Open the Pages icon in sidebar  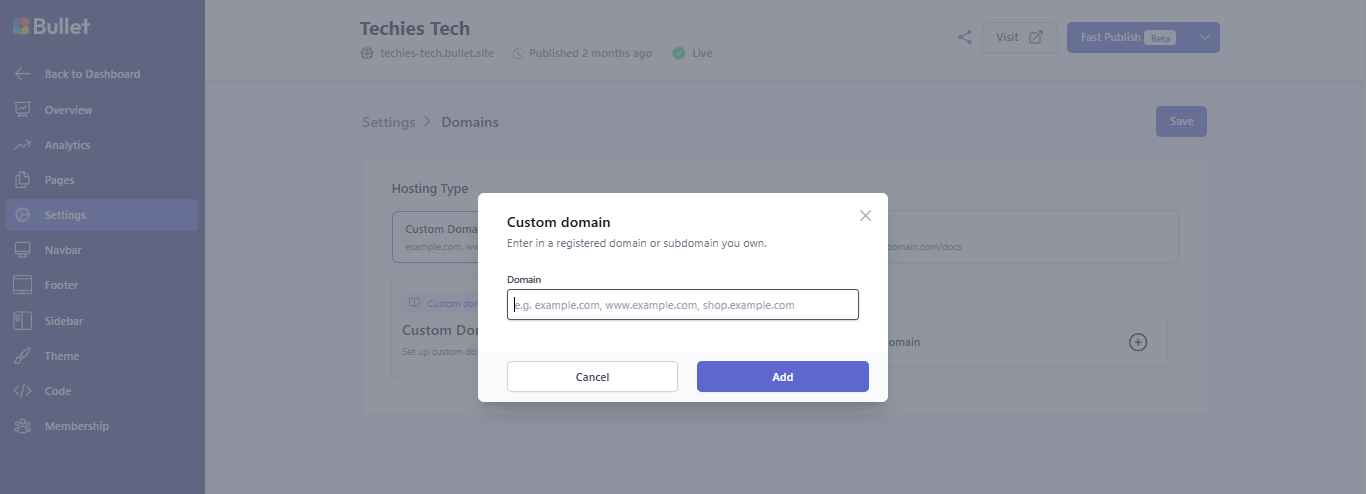(22, 180)
